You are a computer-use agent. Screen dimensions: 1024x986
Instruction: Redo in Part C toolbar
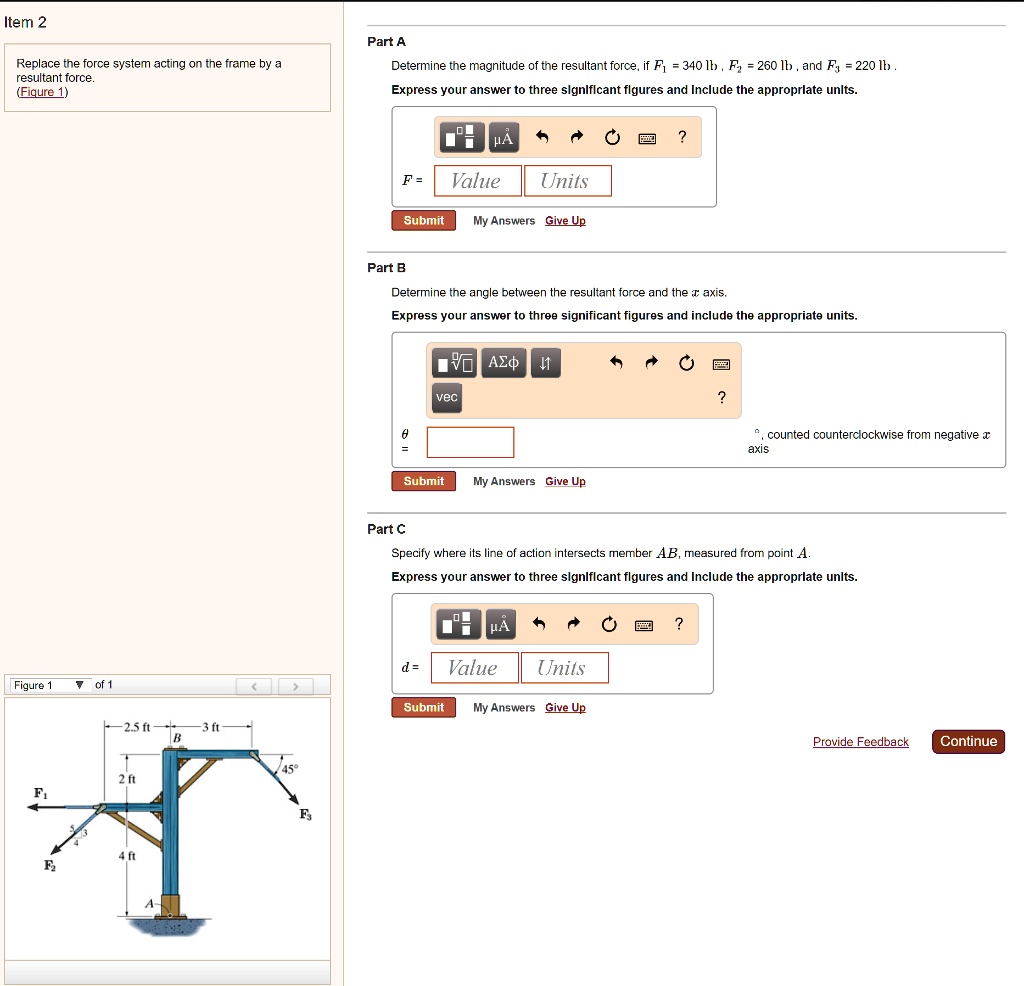point(573,624)
